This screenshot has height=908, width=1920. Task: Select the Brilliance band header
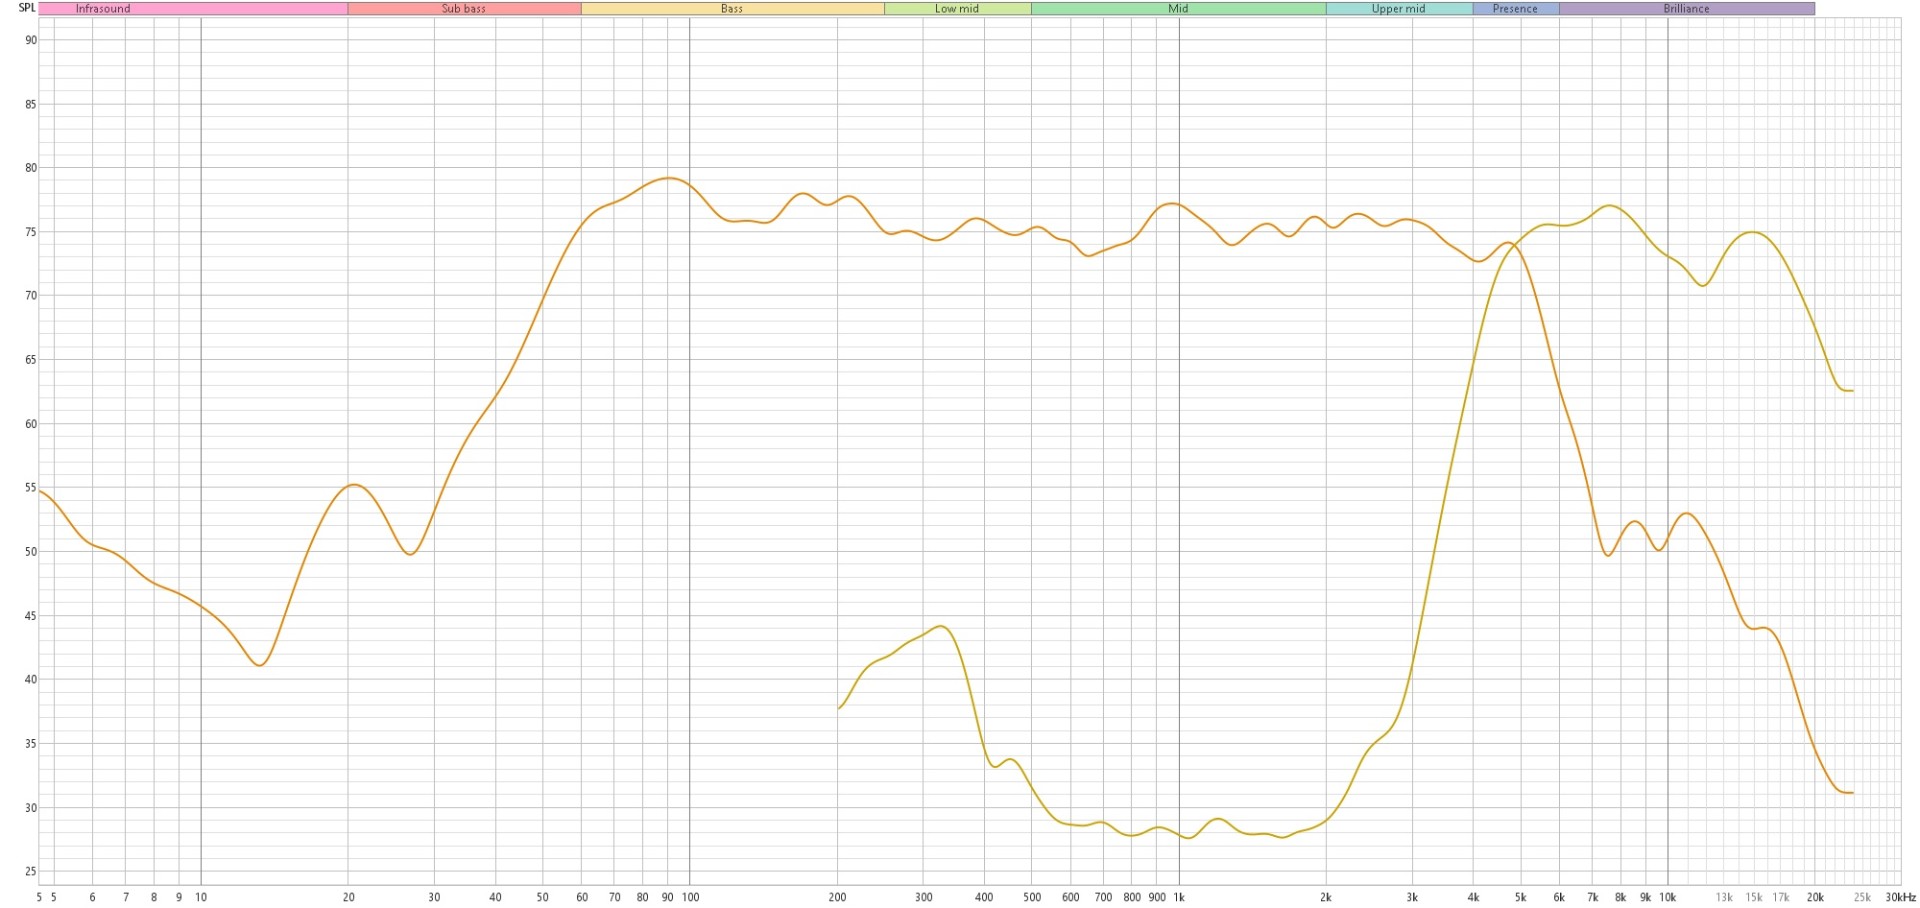[1686, 9]
